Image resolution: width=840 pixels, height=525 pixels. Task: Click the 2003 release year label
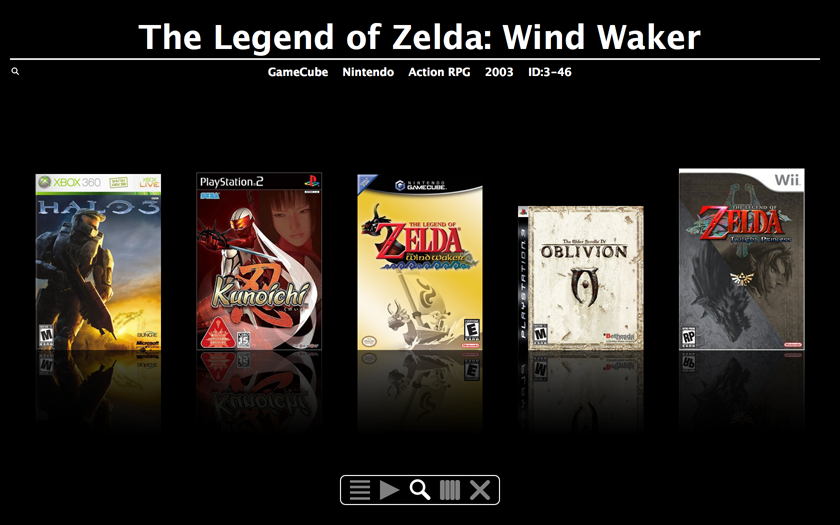(499, 72)
